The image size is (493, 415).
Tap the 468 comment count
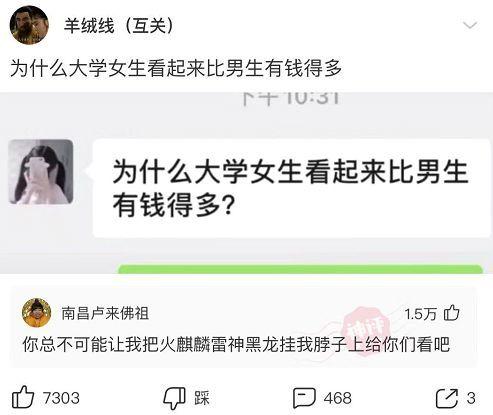click(337, 398)
